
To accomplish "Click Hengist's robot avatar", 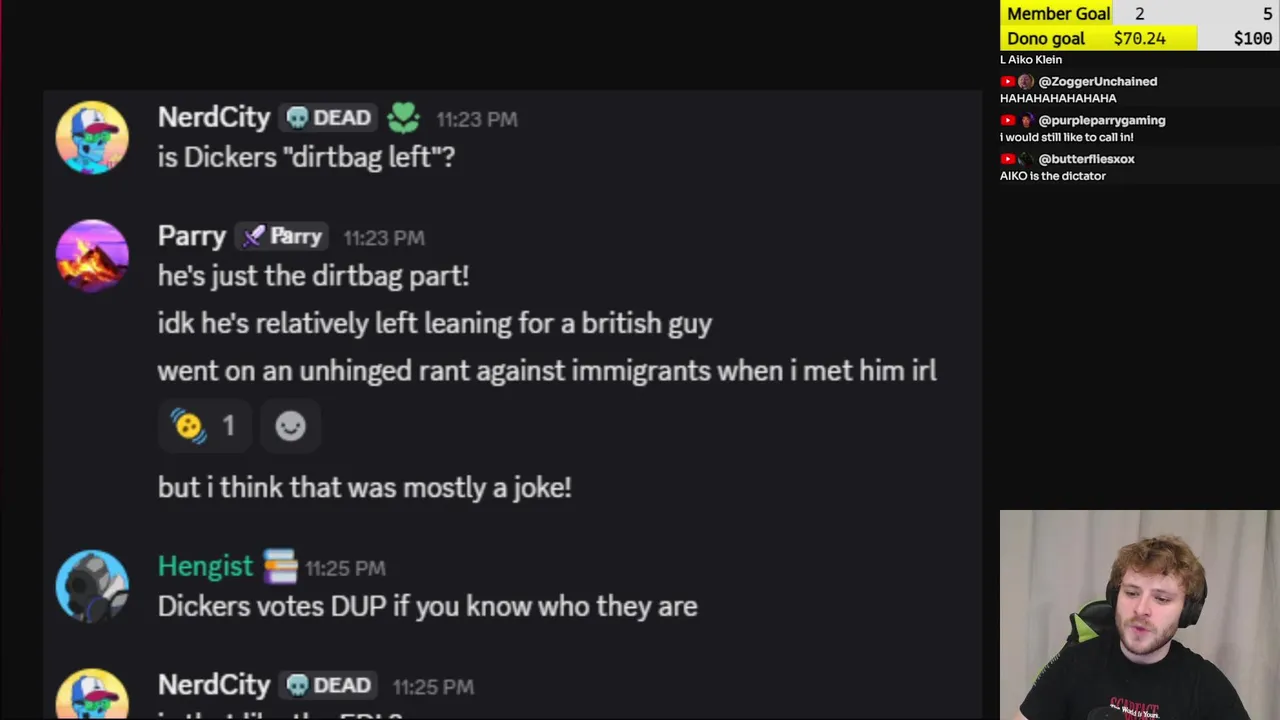I will coord(92,586).
